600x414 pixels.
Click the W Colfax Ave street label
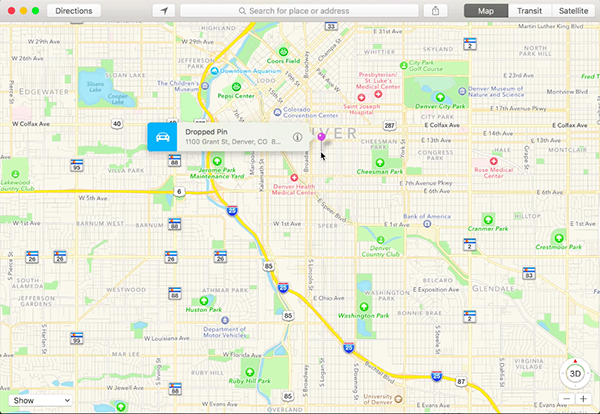coord(31,124)
